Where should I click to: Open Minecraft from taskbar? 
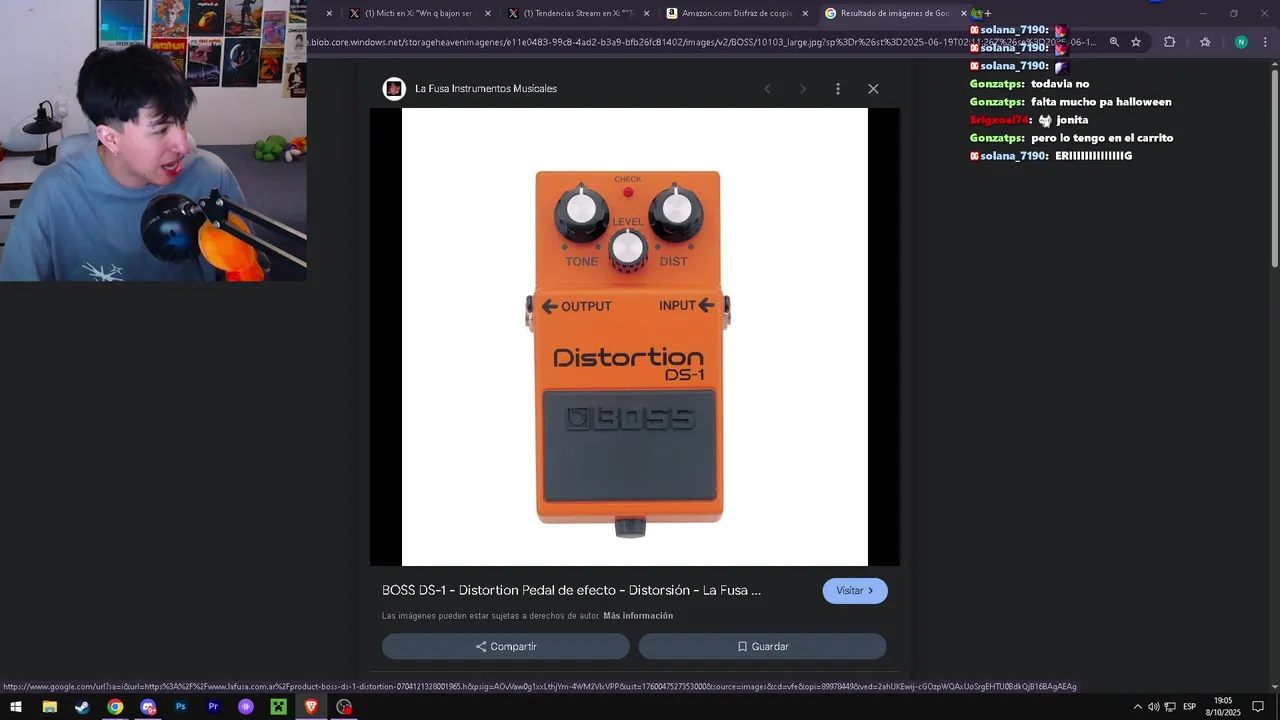(279, 707)
